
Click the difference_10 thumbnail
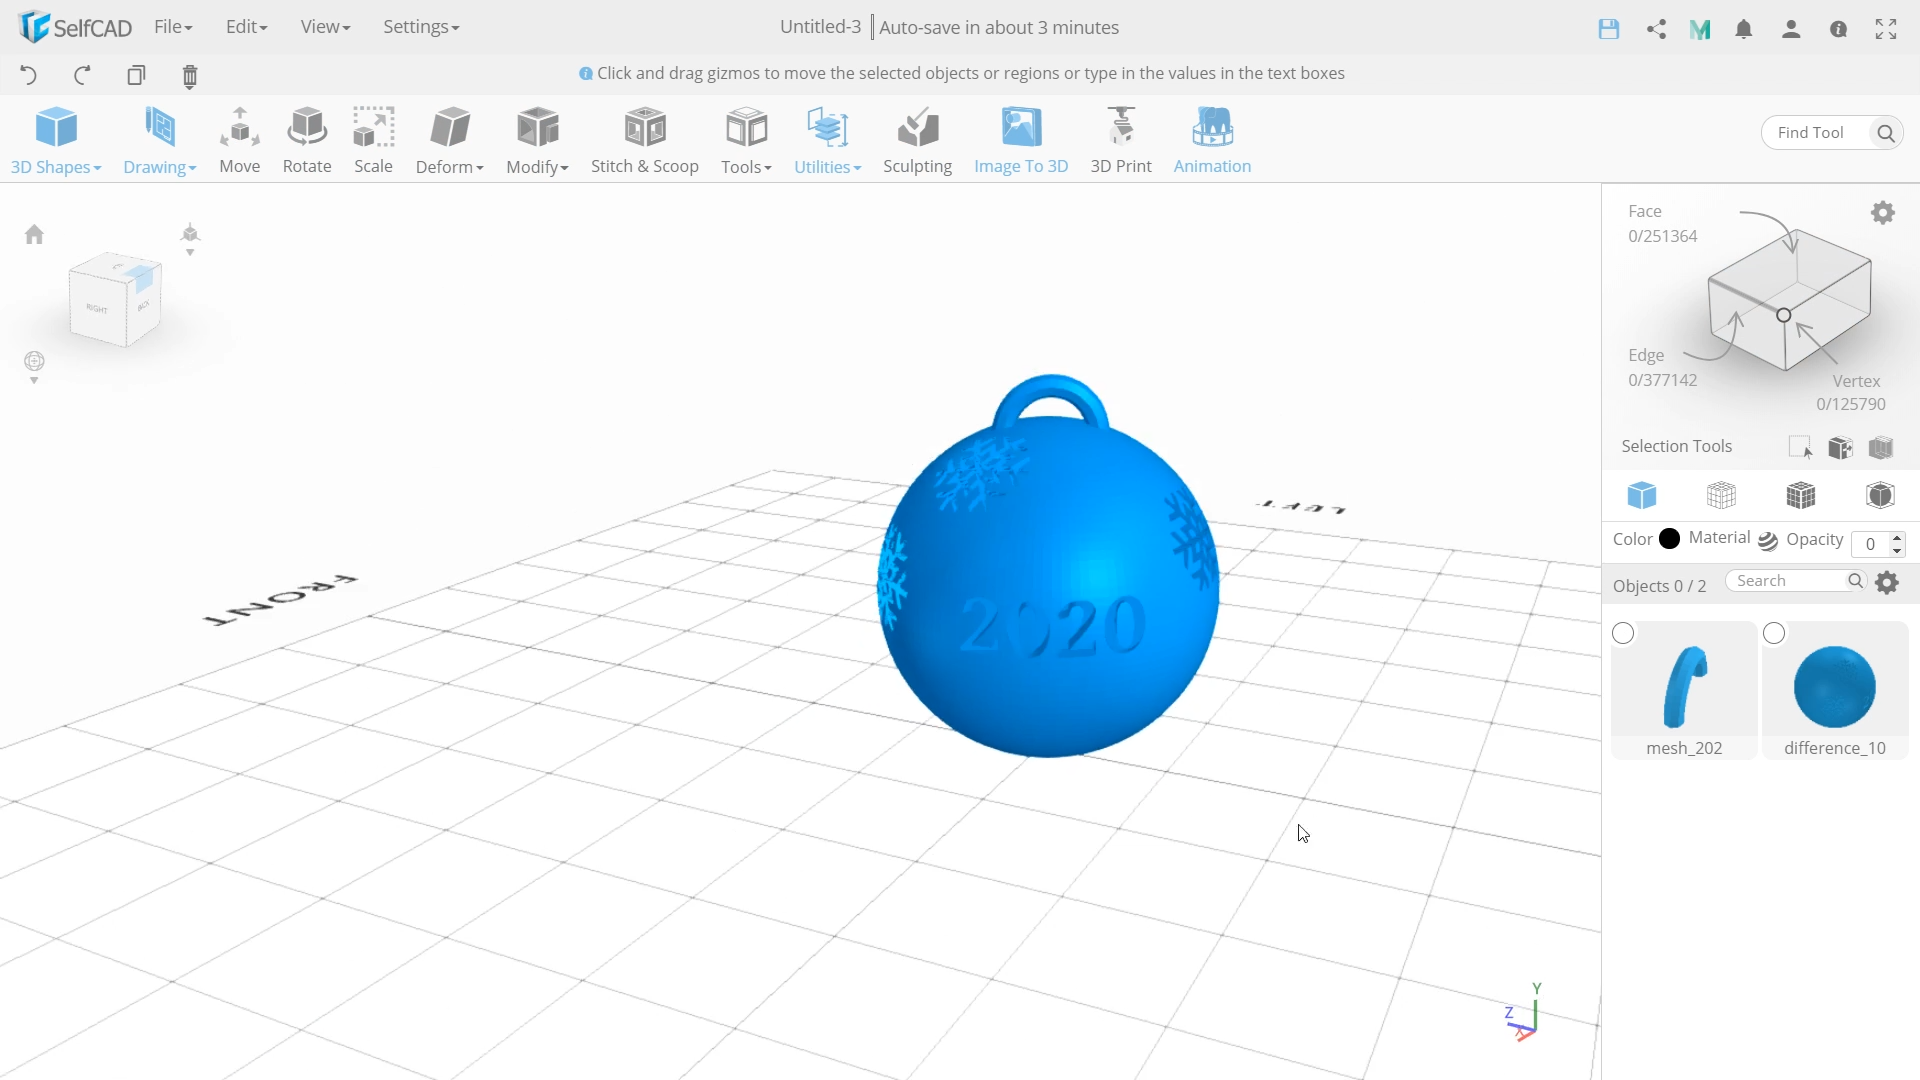coord(1835,687)
